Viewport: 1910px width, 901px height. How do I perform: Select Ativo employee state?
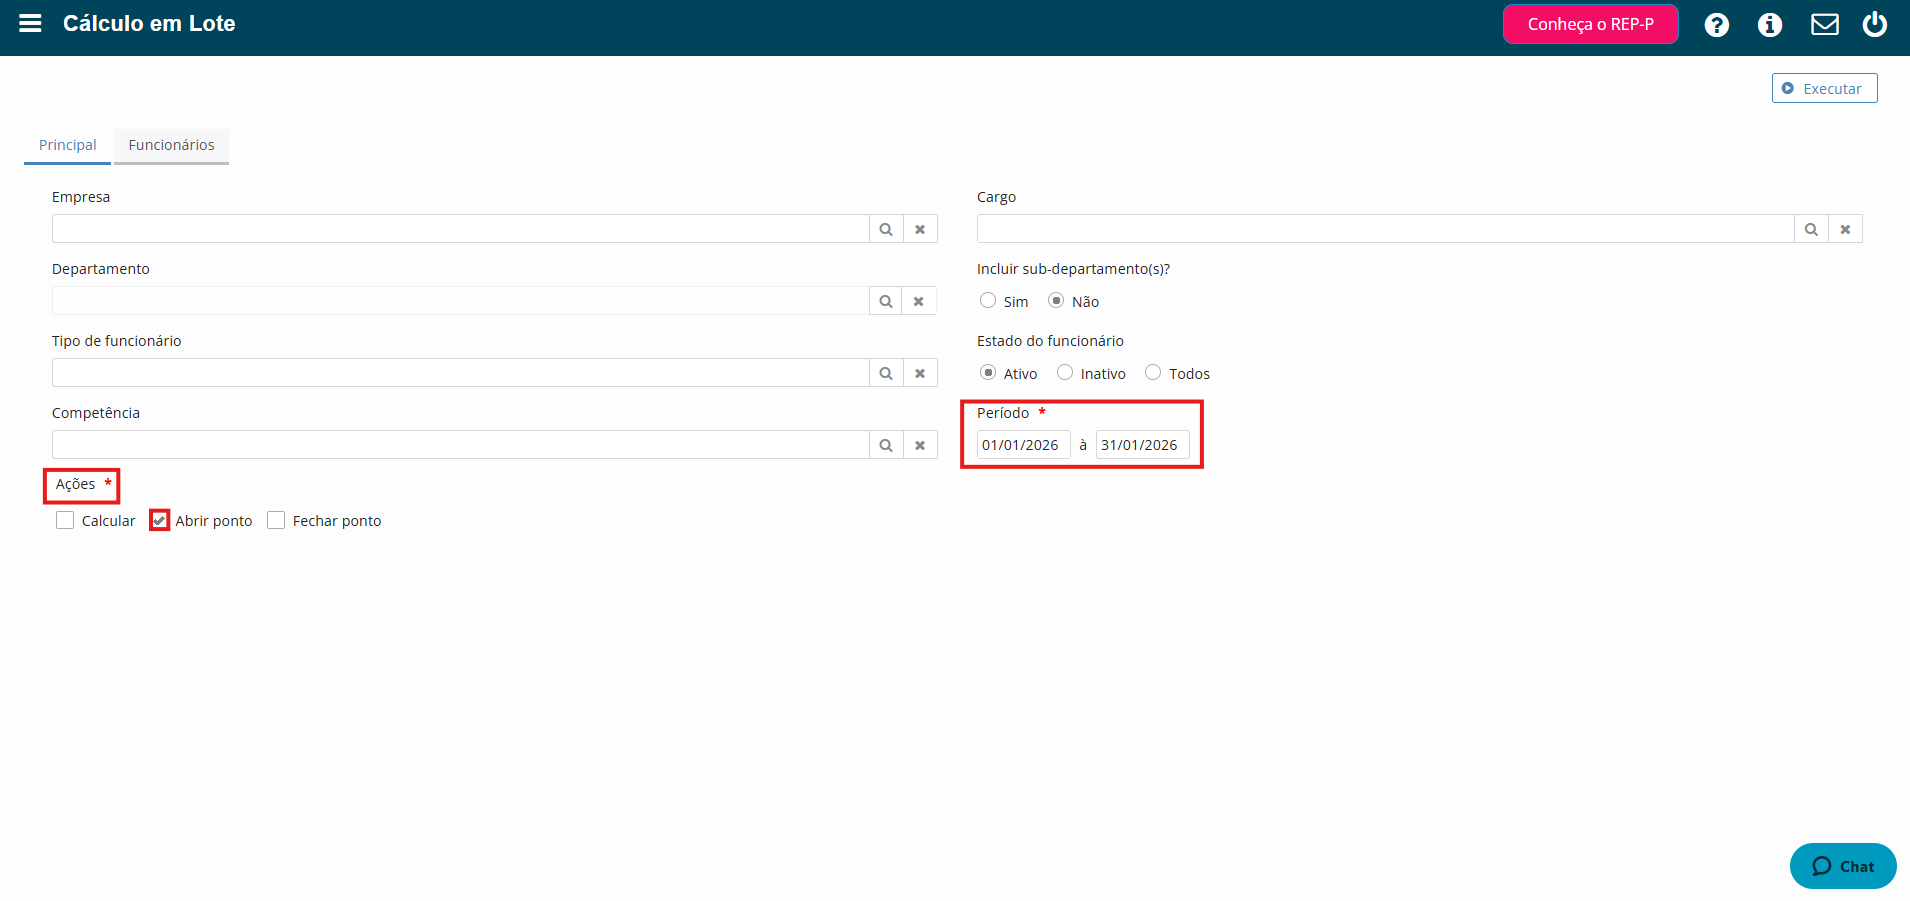[988, 372]
